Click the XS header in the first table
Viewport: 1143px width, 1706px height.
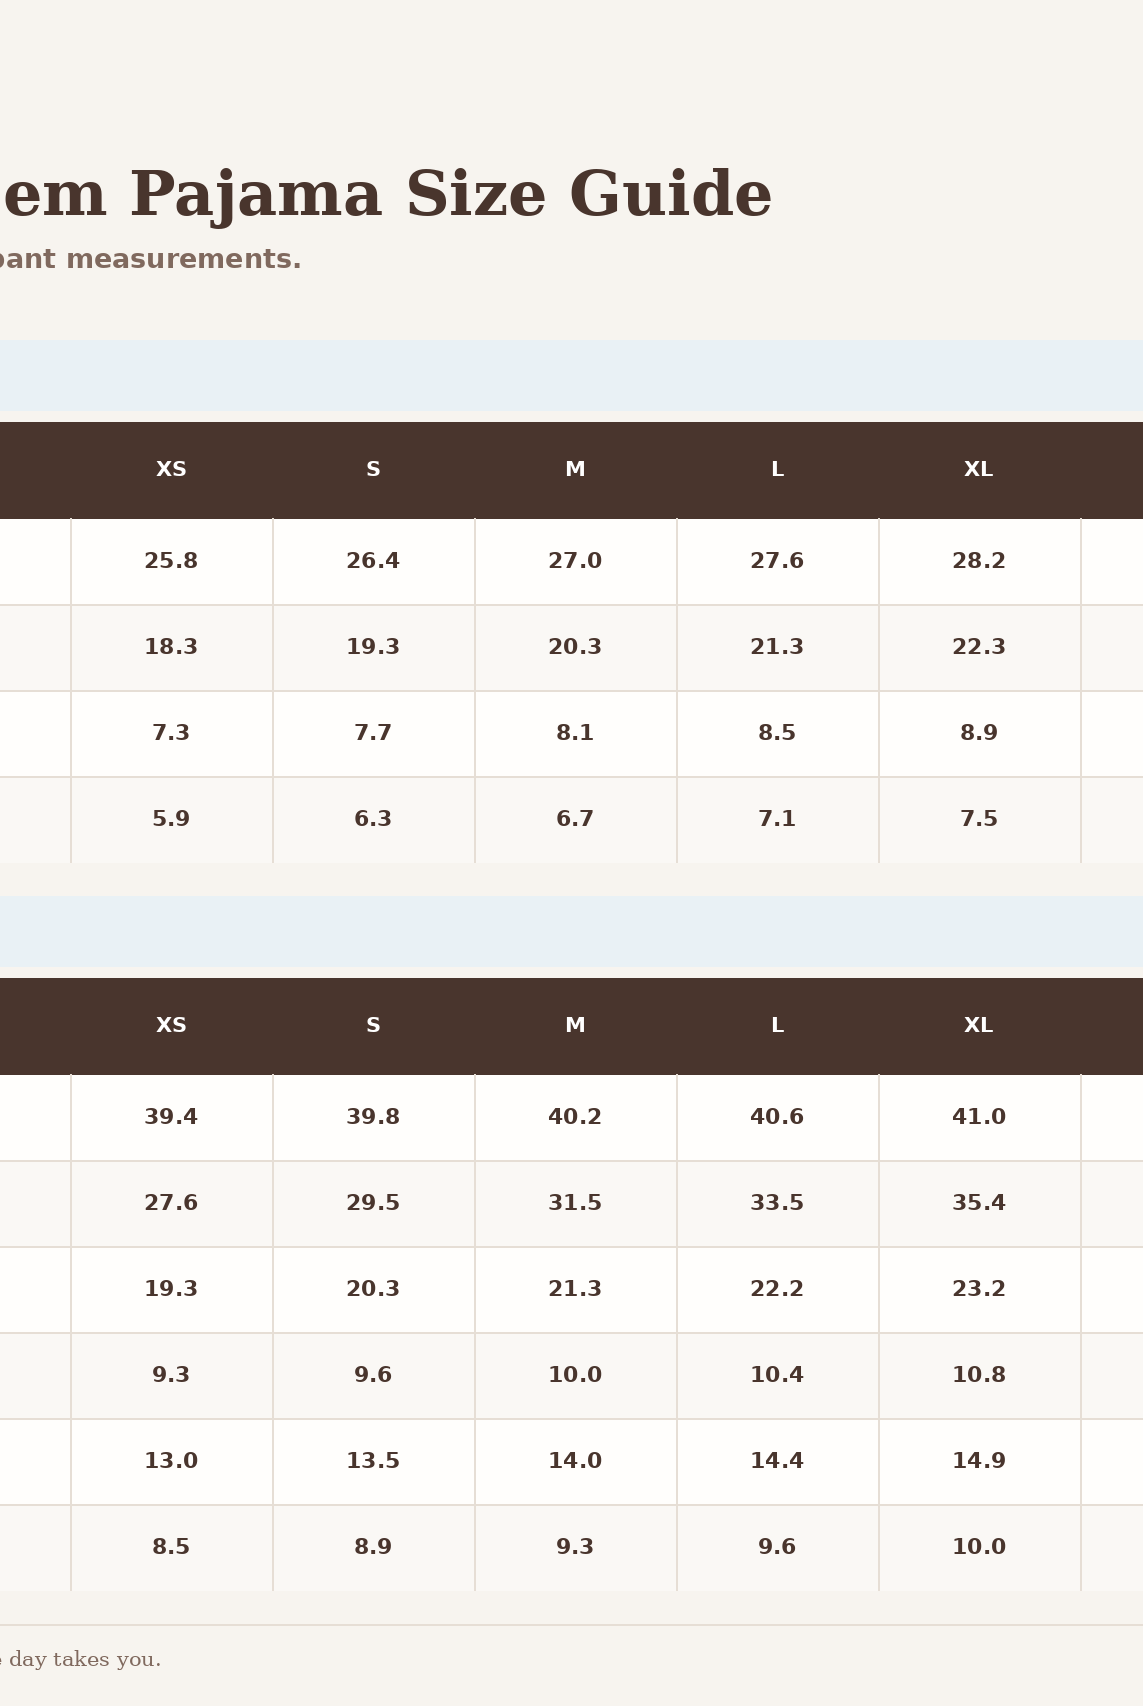171,470
